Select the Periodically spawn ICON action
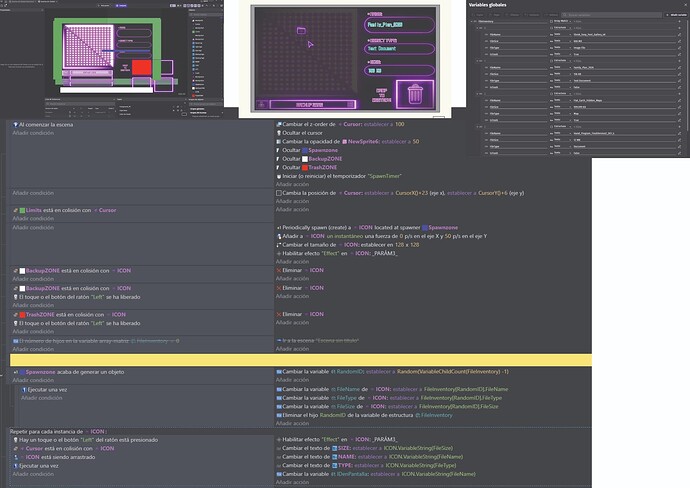The image size is (690, 488). 370,228
